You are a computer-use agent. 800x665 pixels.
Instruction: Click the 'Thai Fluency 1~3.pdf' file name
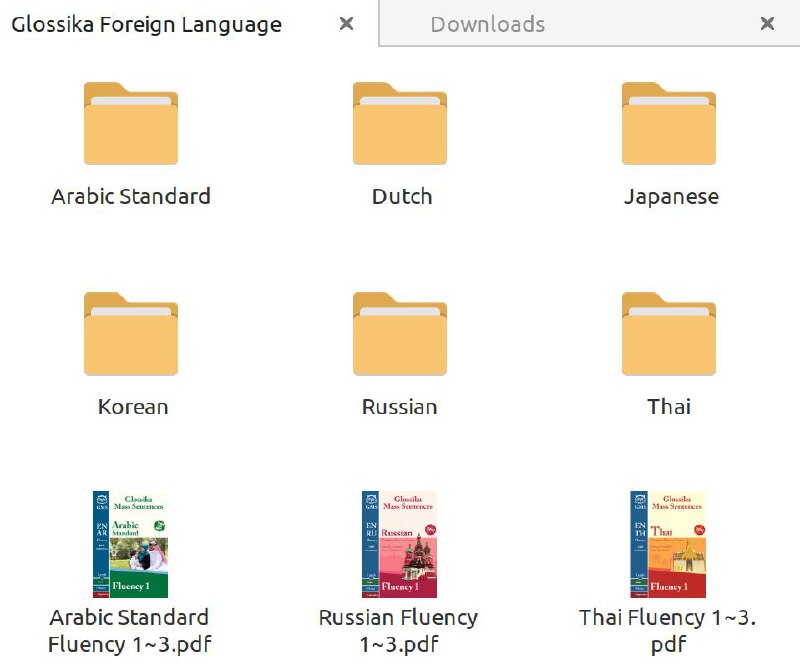pyautogui.click(x=668, y=631)
